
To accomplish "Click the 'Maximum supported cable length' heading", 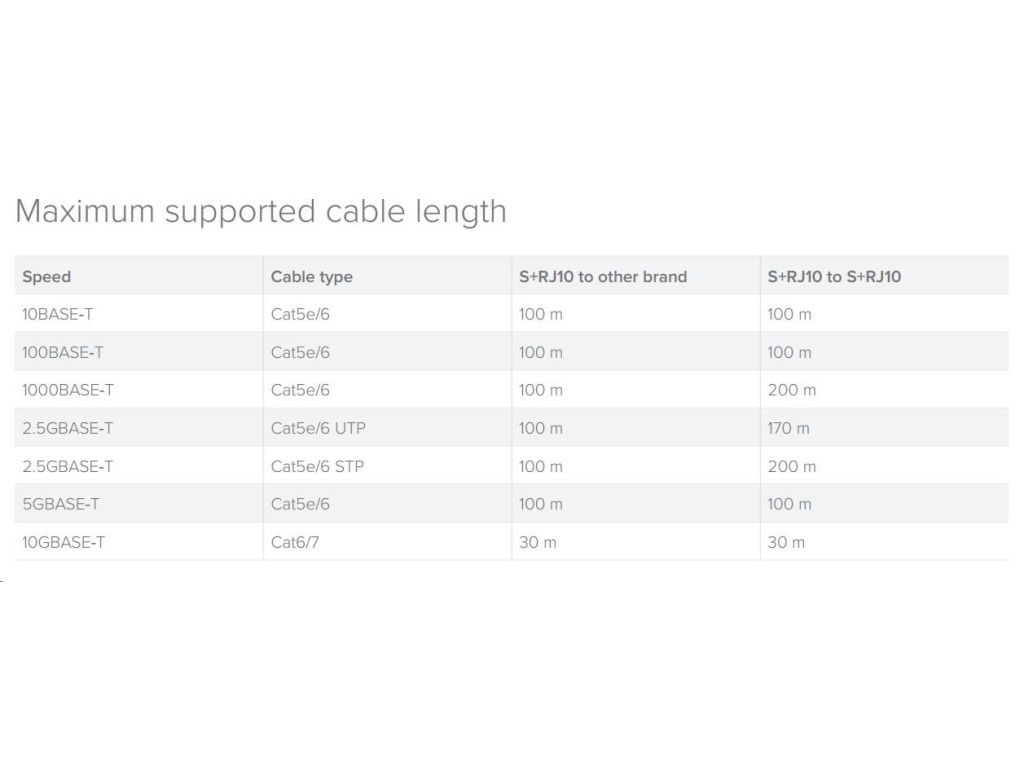I will [261, 212].
